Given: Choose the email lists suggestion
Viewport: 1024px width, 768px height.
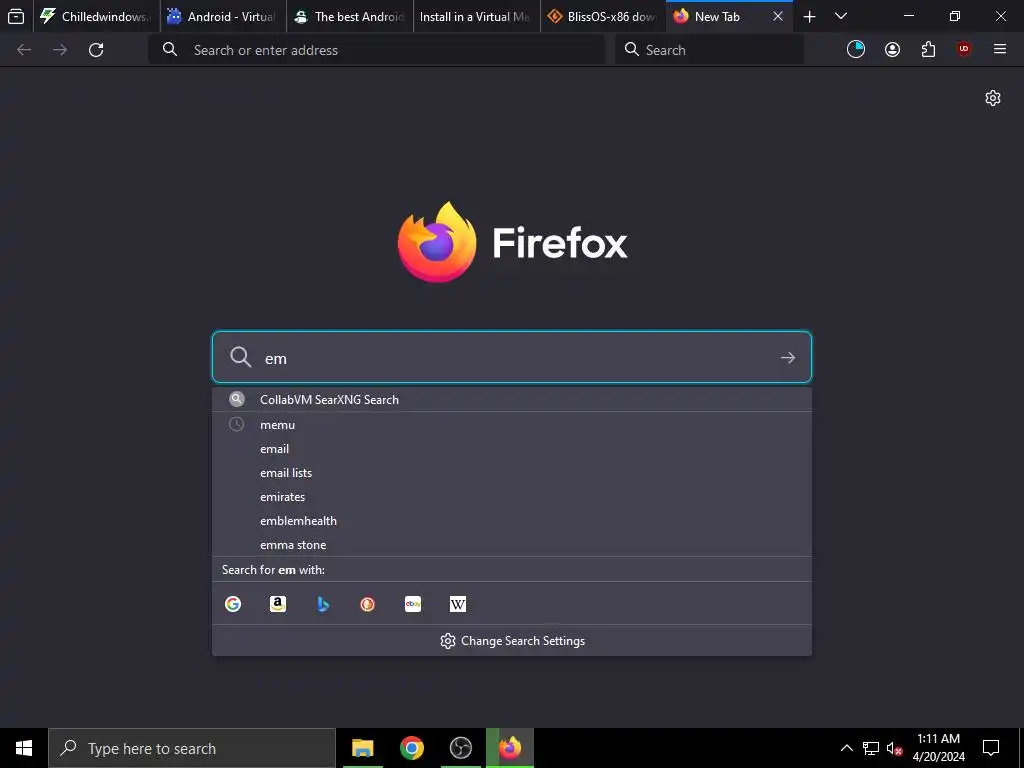Looking at the screenshot, I should click(512, 473).
